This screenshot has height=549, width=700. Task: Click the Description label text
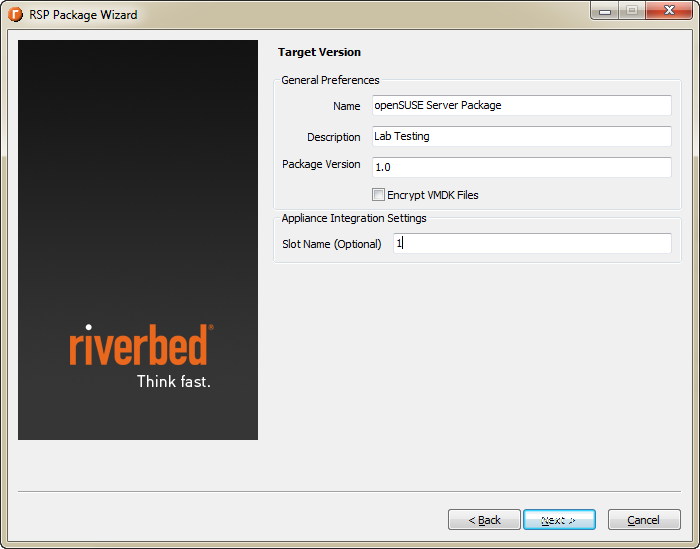coord(333,137)
